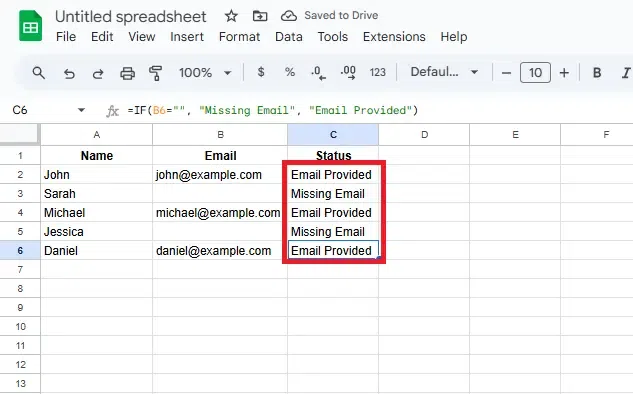This screenshot has height=394, width=633.
Task: Format as percent
Action: coord(289,72)
